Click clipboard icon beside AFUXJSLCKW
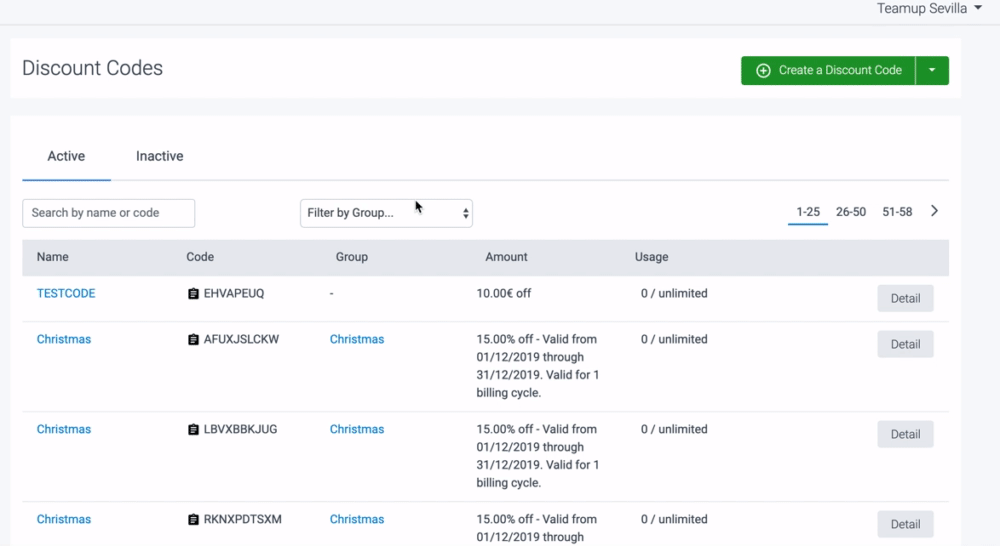 pos(193,340)
